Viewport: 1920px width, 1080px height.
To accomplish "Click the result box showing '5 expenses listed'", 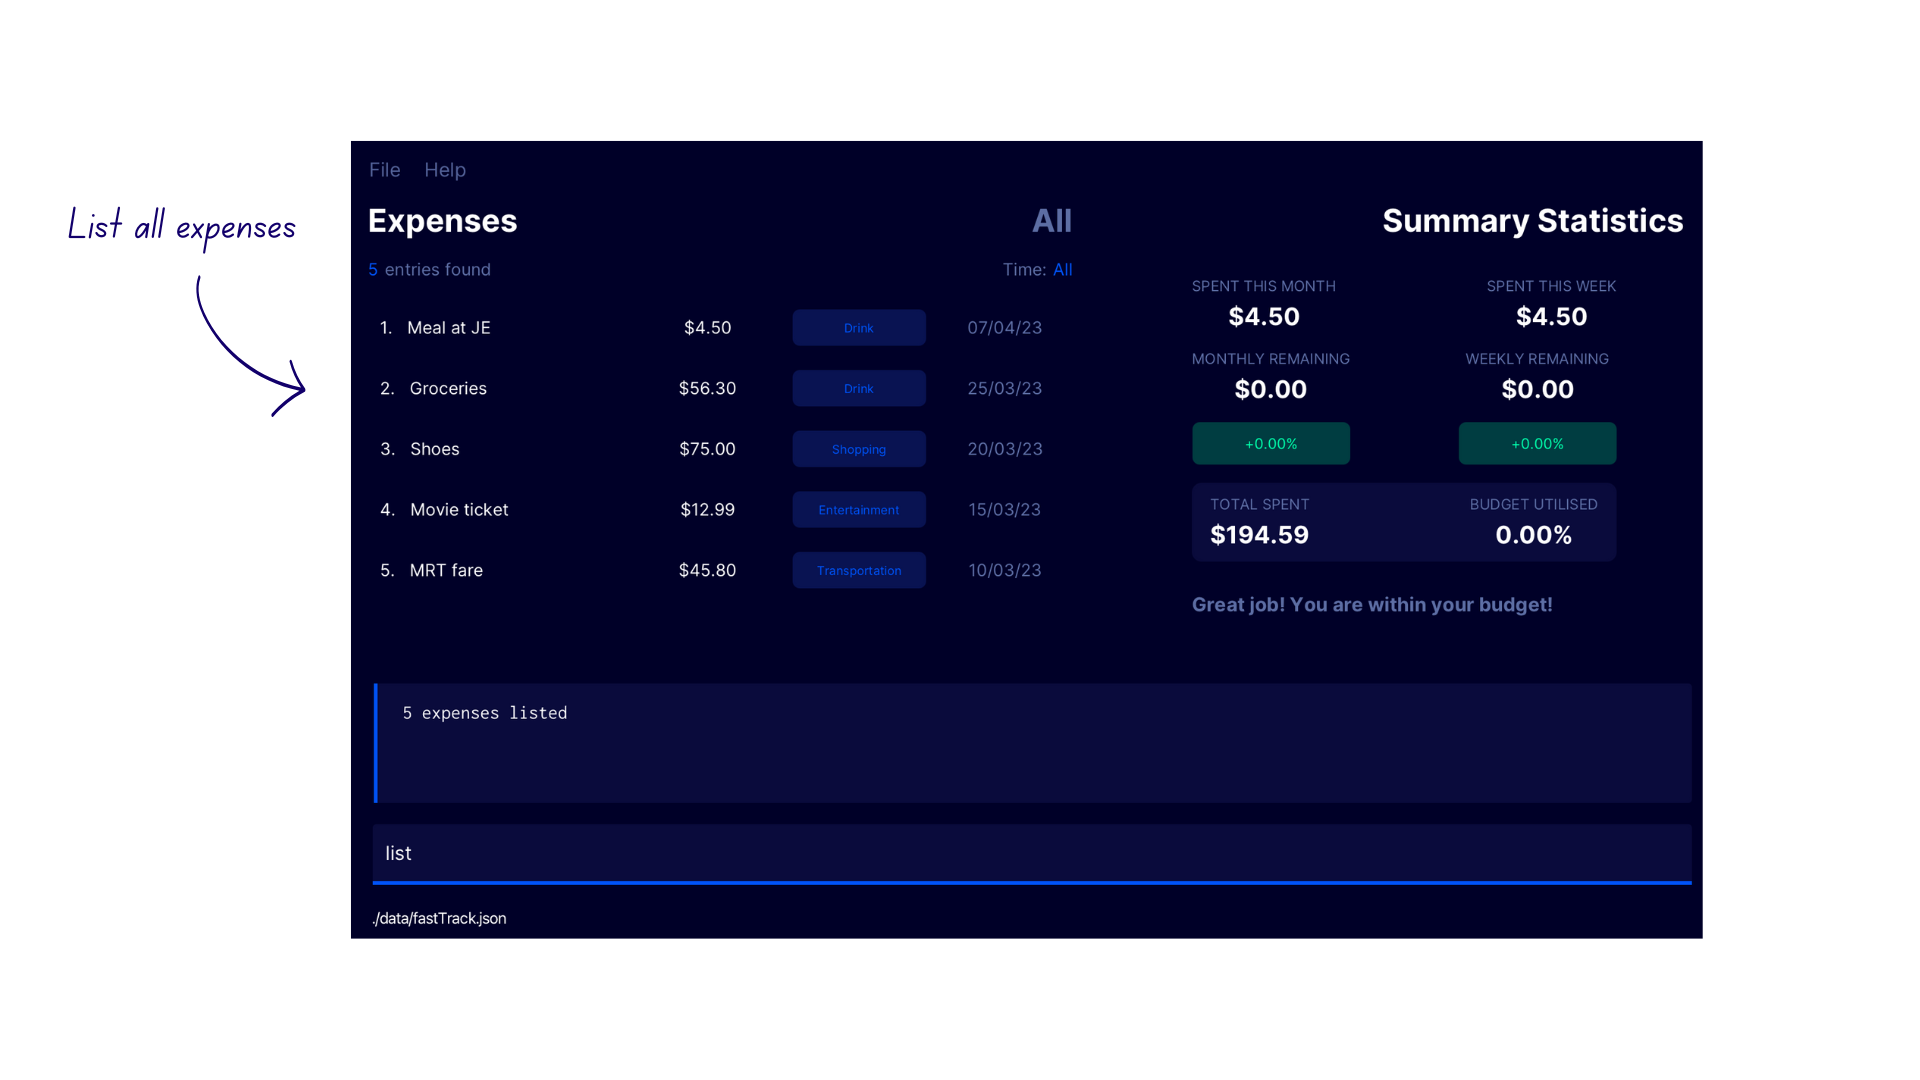I will coord(1032,743).
